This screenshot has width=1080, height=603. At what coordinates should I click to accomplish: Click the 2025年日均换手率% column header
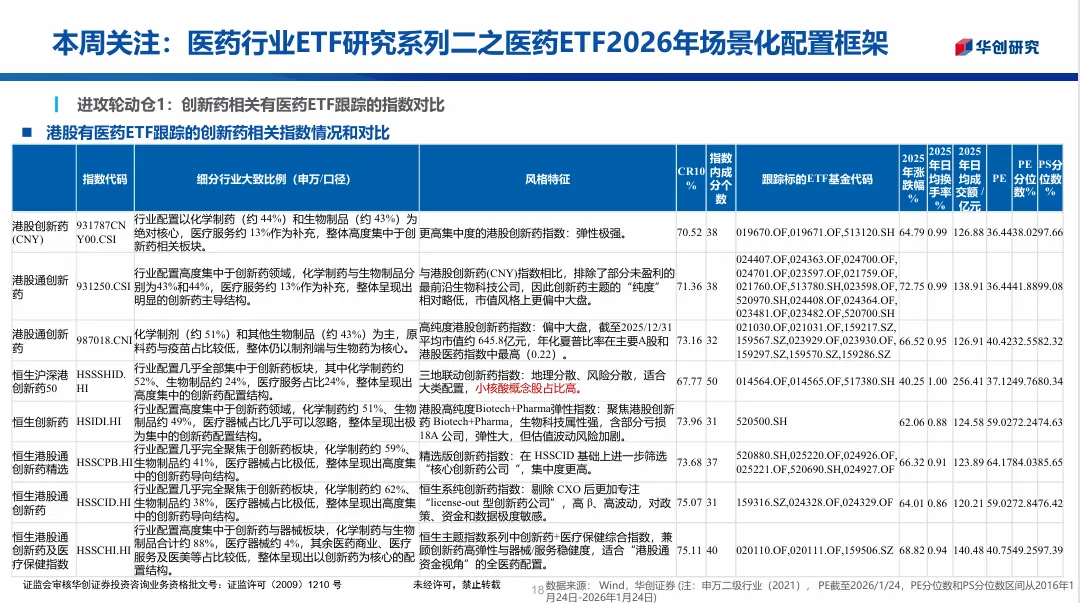pyautogui.click(x=939, y=178)
